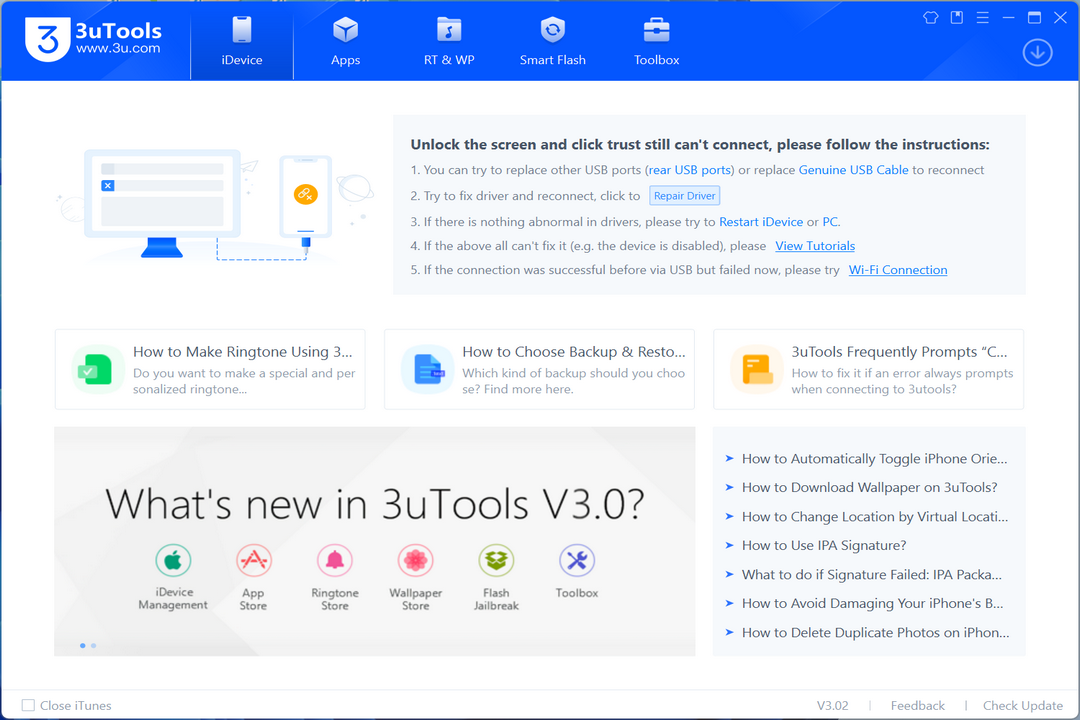Click the Repair Driver button

click(x=685, y=196)
